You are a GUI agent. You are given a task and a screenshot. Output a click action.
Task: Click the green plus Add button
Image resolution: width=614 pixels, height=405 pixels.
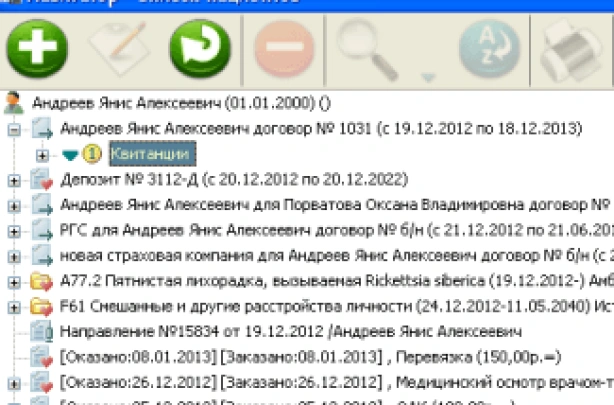click(x=37, y=47)
